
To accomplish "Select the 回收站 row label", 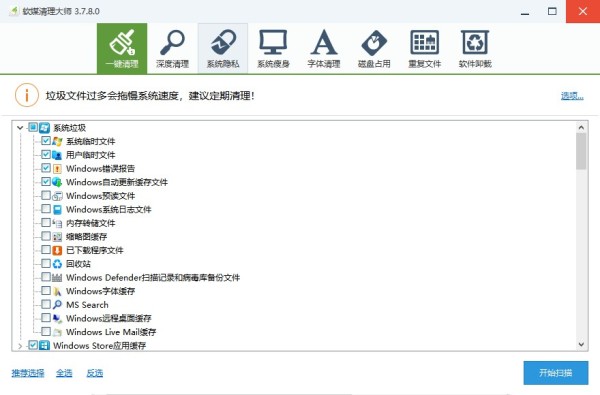I will tap(78, 264).
